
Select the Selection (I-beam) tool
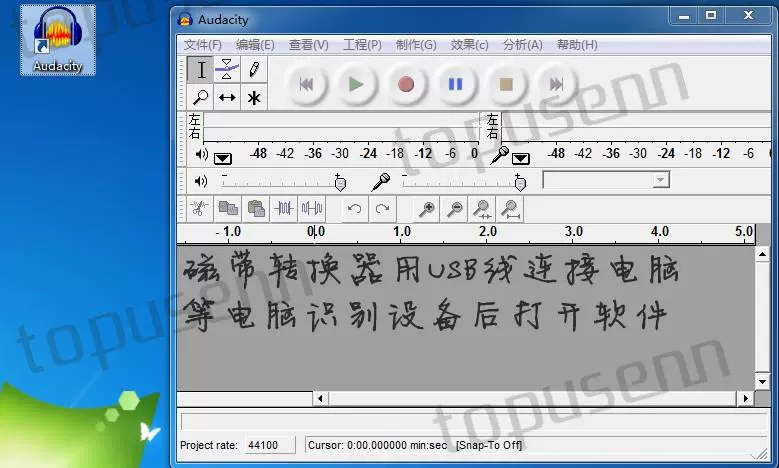pos(201,70)
